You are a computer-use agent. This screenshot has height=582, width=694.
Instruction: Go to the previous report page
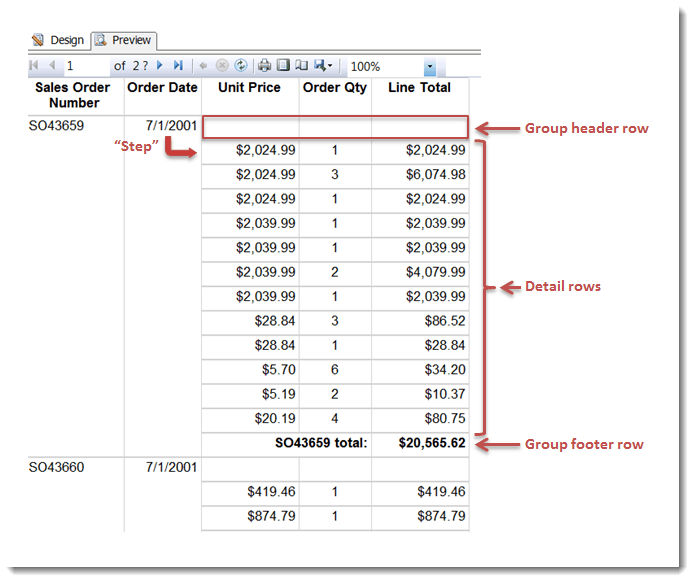pos(52,66)
